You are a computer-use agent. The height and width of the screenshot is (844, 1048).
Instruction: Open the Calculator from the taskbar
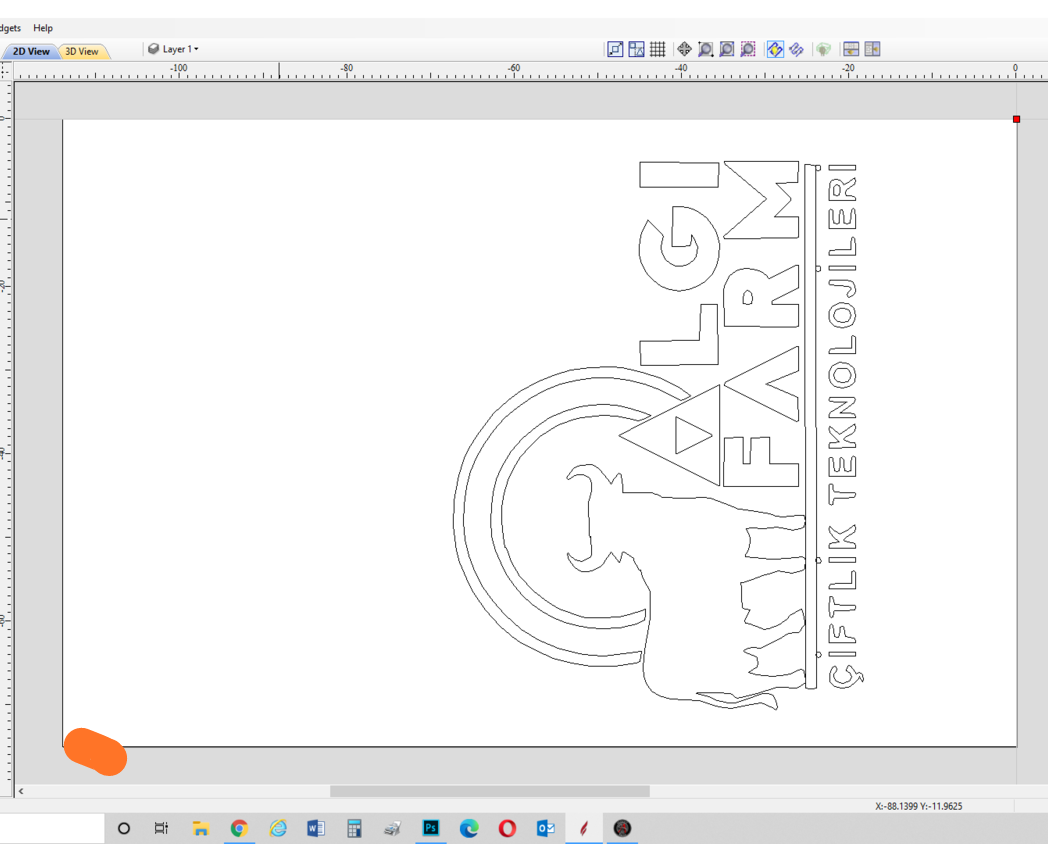354,829
